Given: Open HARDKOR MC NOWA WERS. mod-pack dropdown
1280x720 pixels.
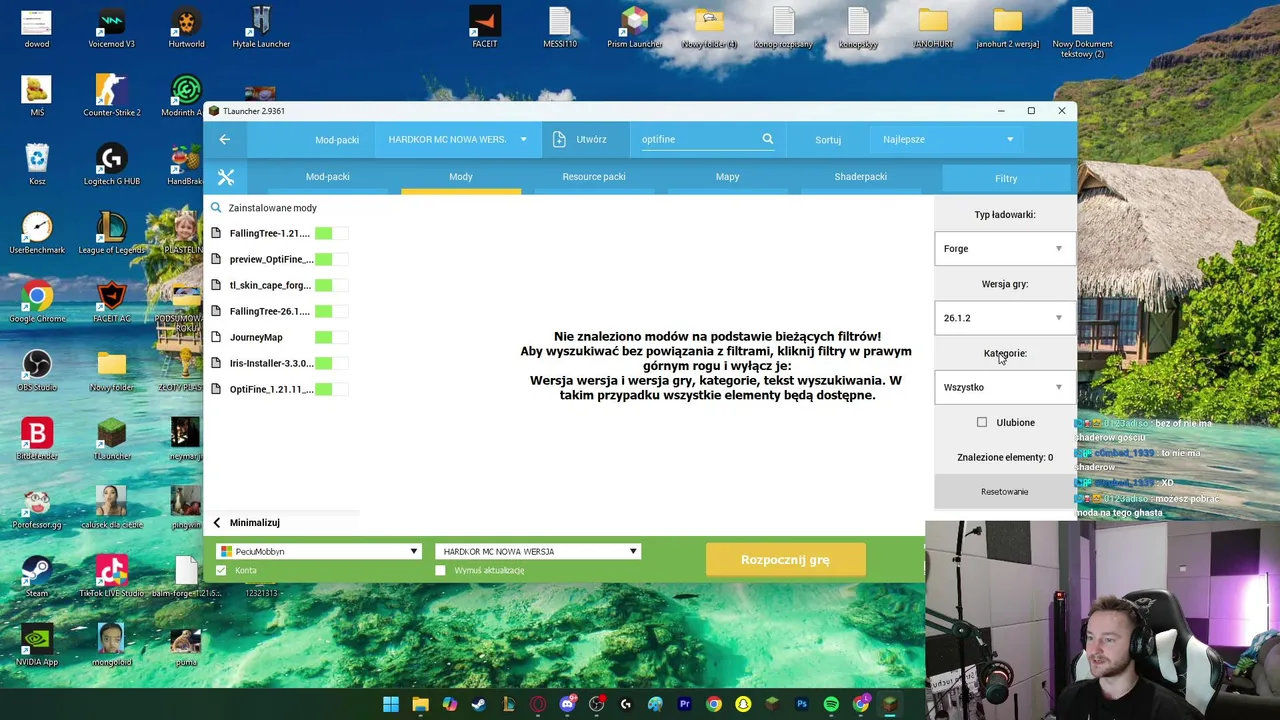Looking at the screenshot, I should [x=457, y=140].
